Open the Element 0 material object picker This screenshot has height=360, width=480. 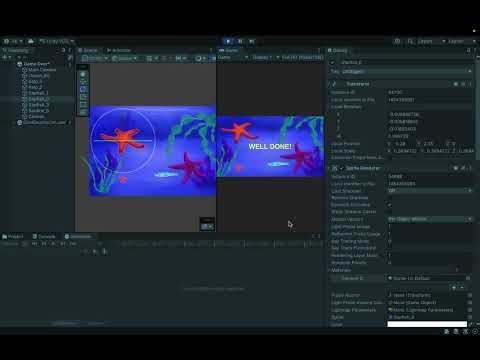(468, 278)
